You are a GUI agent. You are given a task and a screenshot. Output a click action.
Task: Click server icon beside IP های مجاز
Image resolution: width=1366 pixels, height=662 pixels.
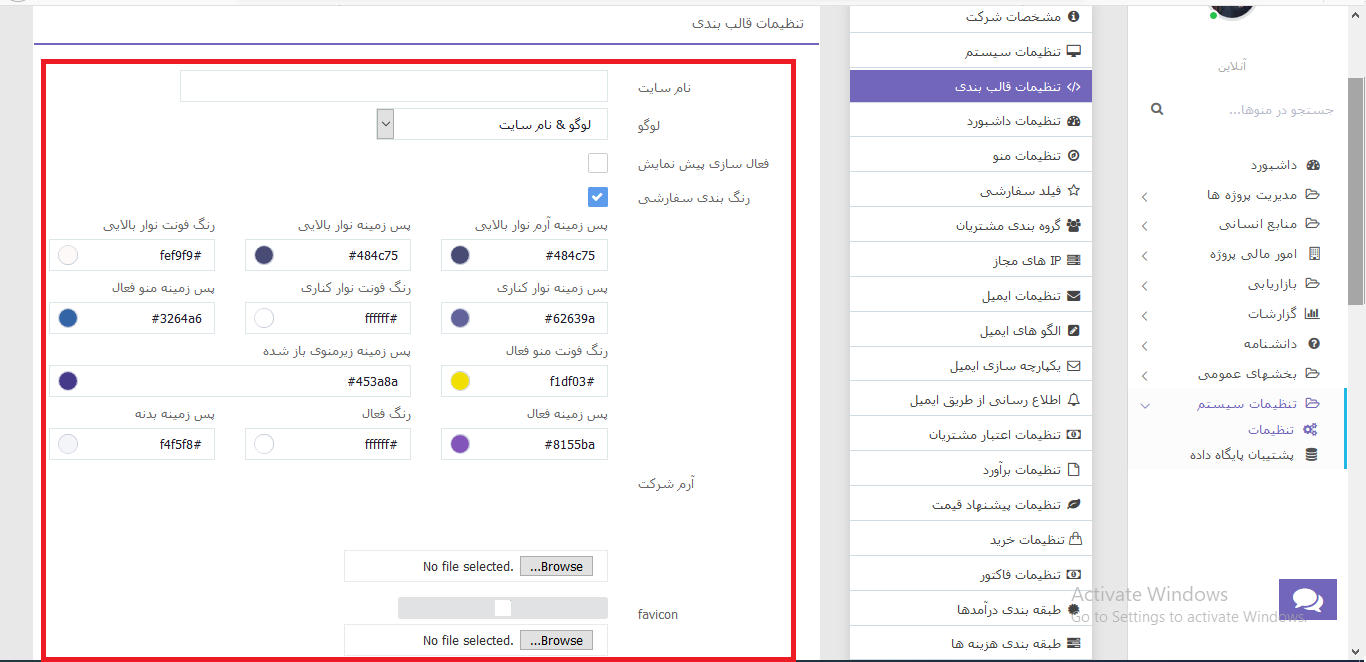(x=1074, y=260)
